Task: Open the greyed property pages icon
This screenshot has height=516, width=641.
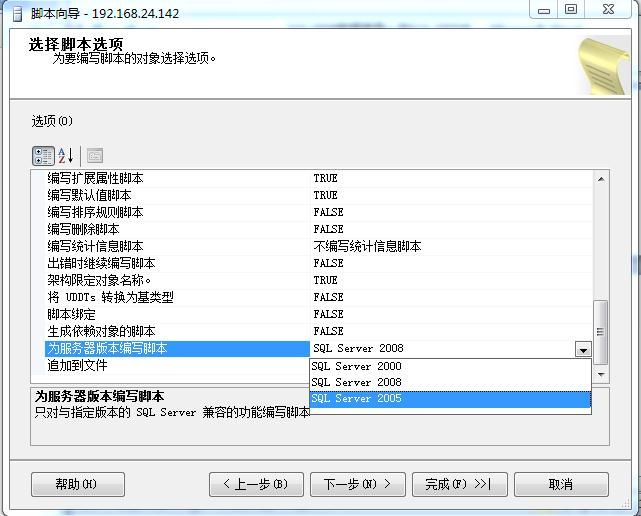Action: pyautogui.click(x=95, y=156)
